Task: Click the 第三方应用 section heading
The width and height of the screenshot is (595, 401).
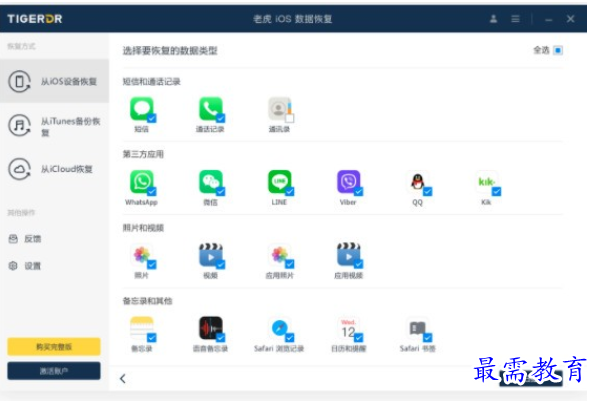Action: pos(143,154)
